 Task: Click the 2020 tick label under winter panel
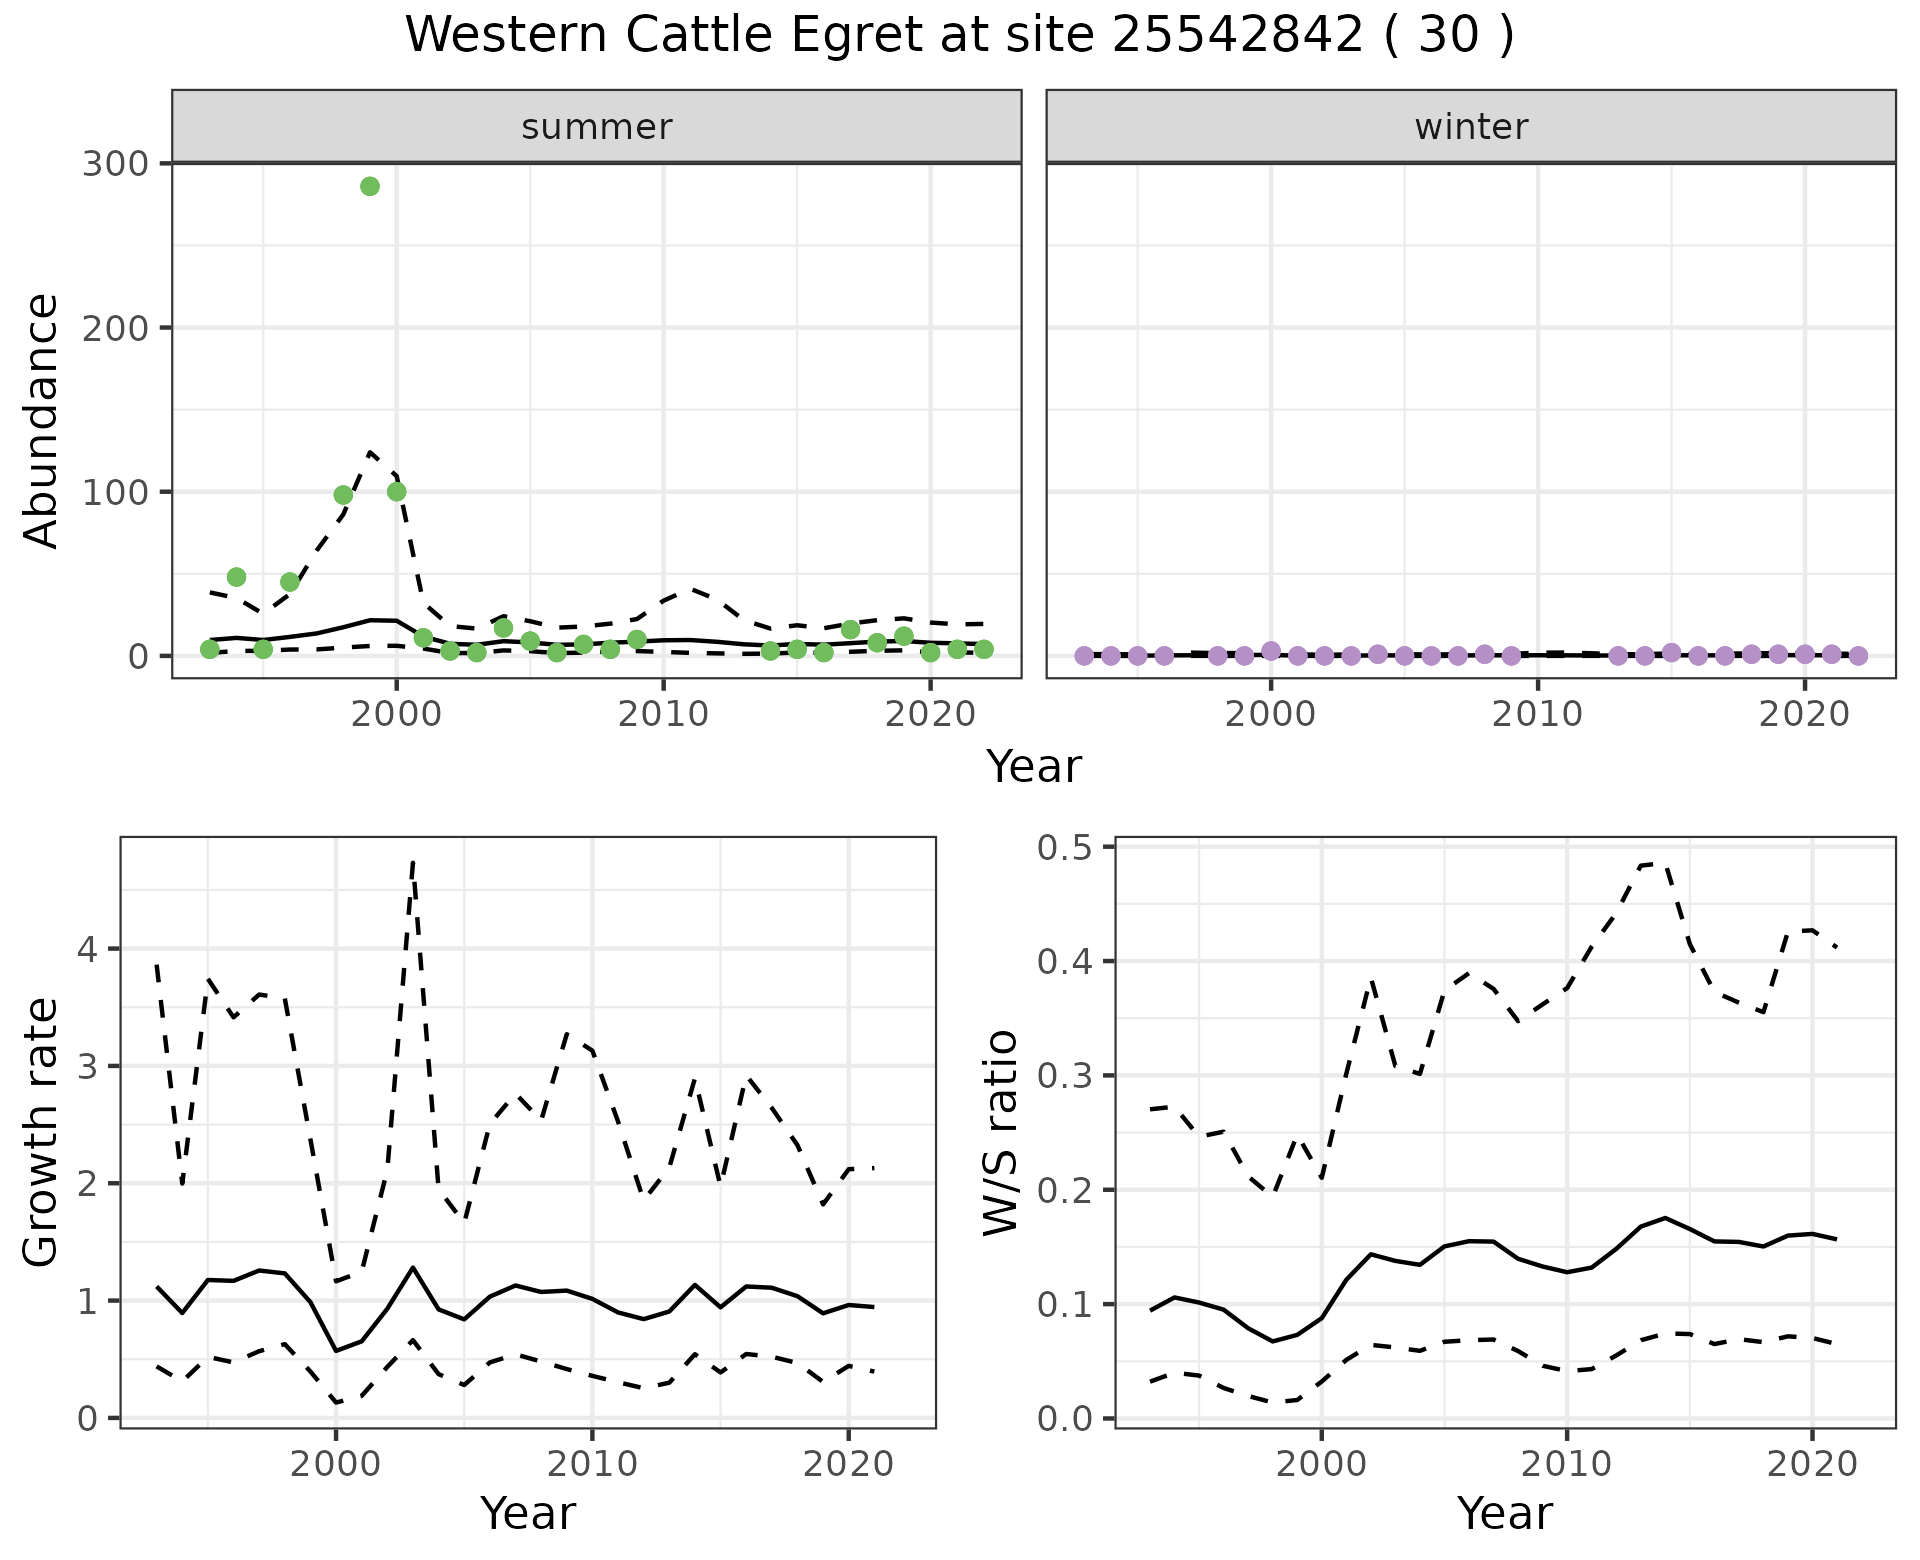tap(1804, 714)
